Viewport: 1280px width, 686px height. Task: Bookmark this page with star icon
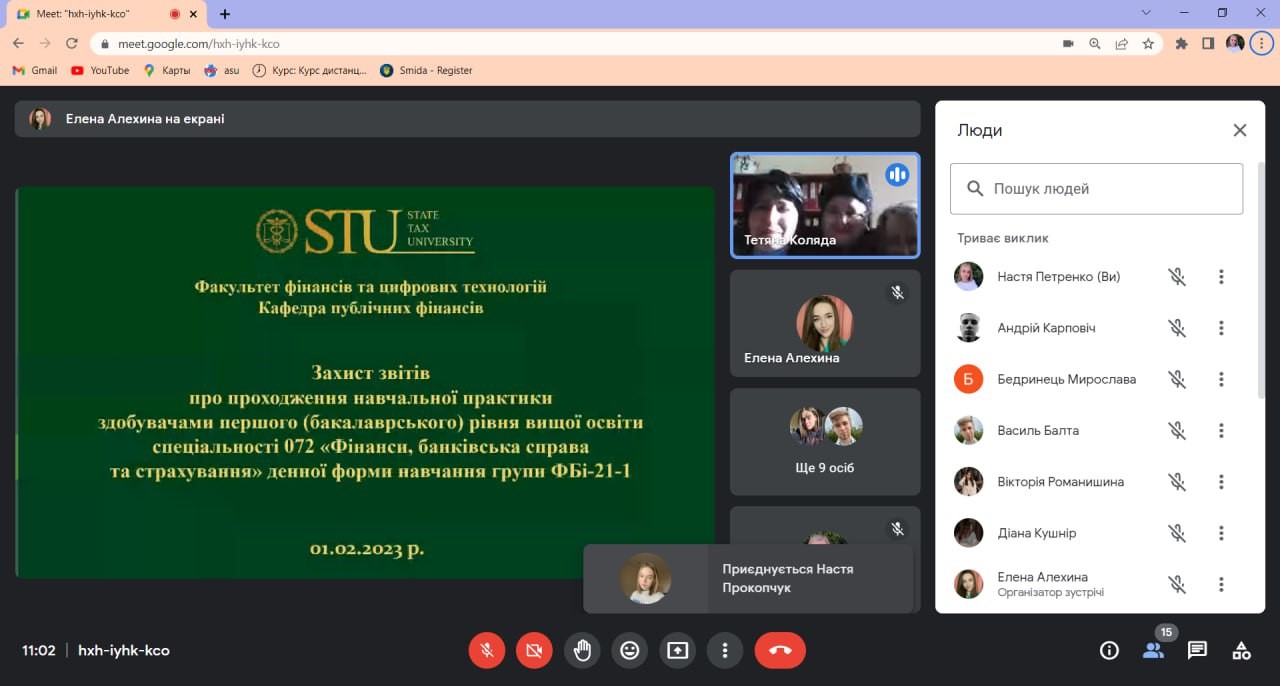click(x=1148, y=44)
